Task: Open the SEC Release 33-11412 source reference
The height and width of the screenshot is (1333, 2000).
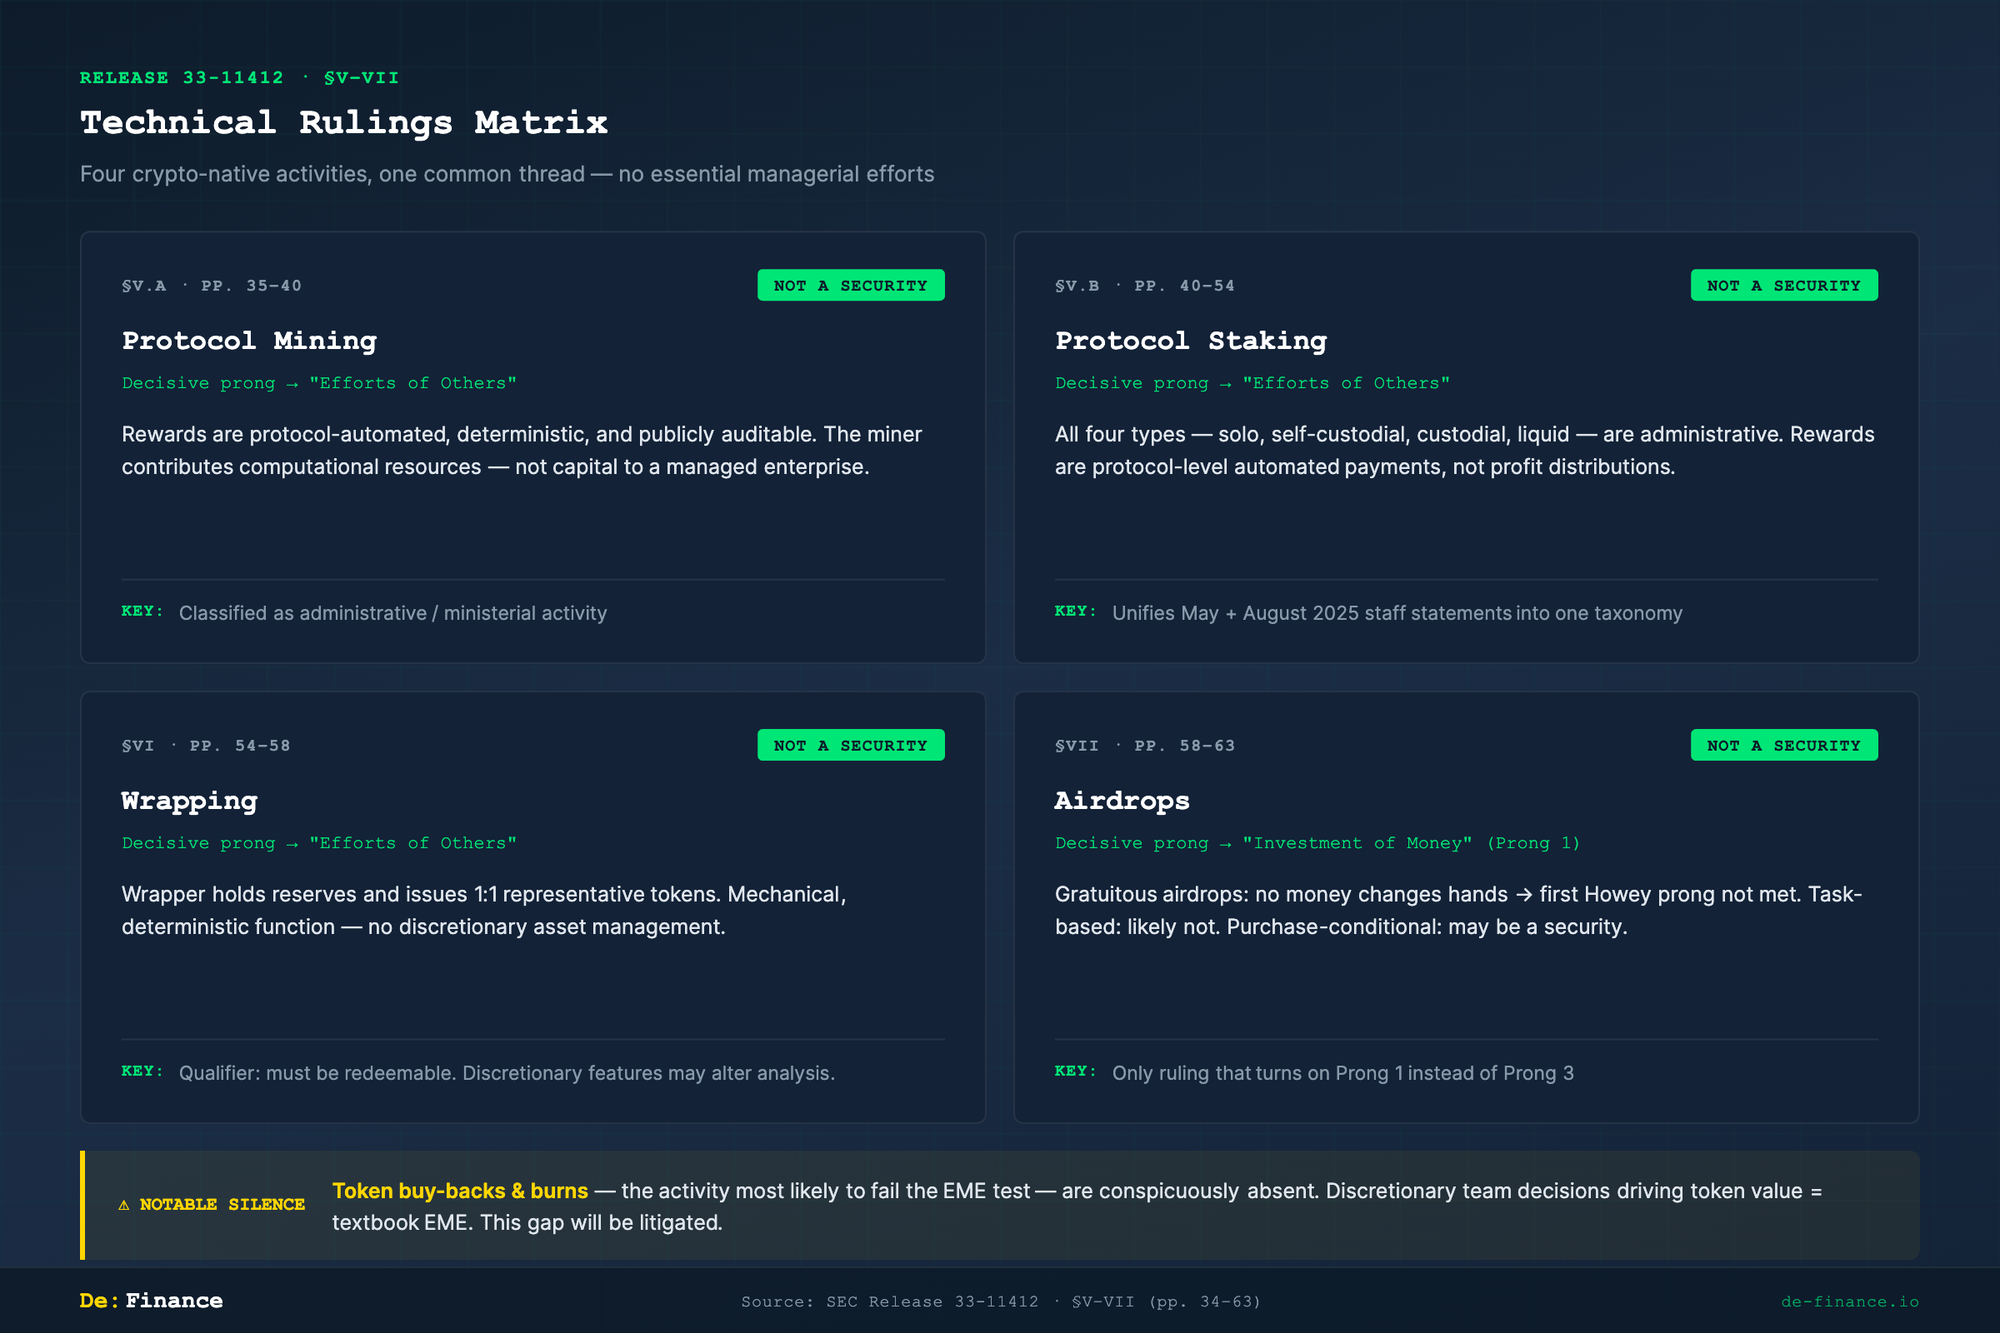Action: [1000, 1301]
